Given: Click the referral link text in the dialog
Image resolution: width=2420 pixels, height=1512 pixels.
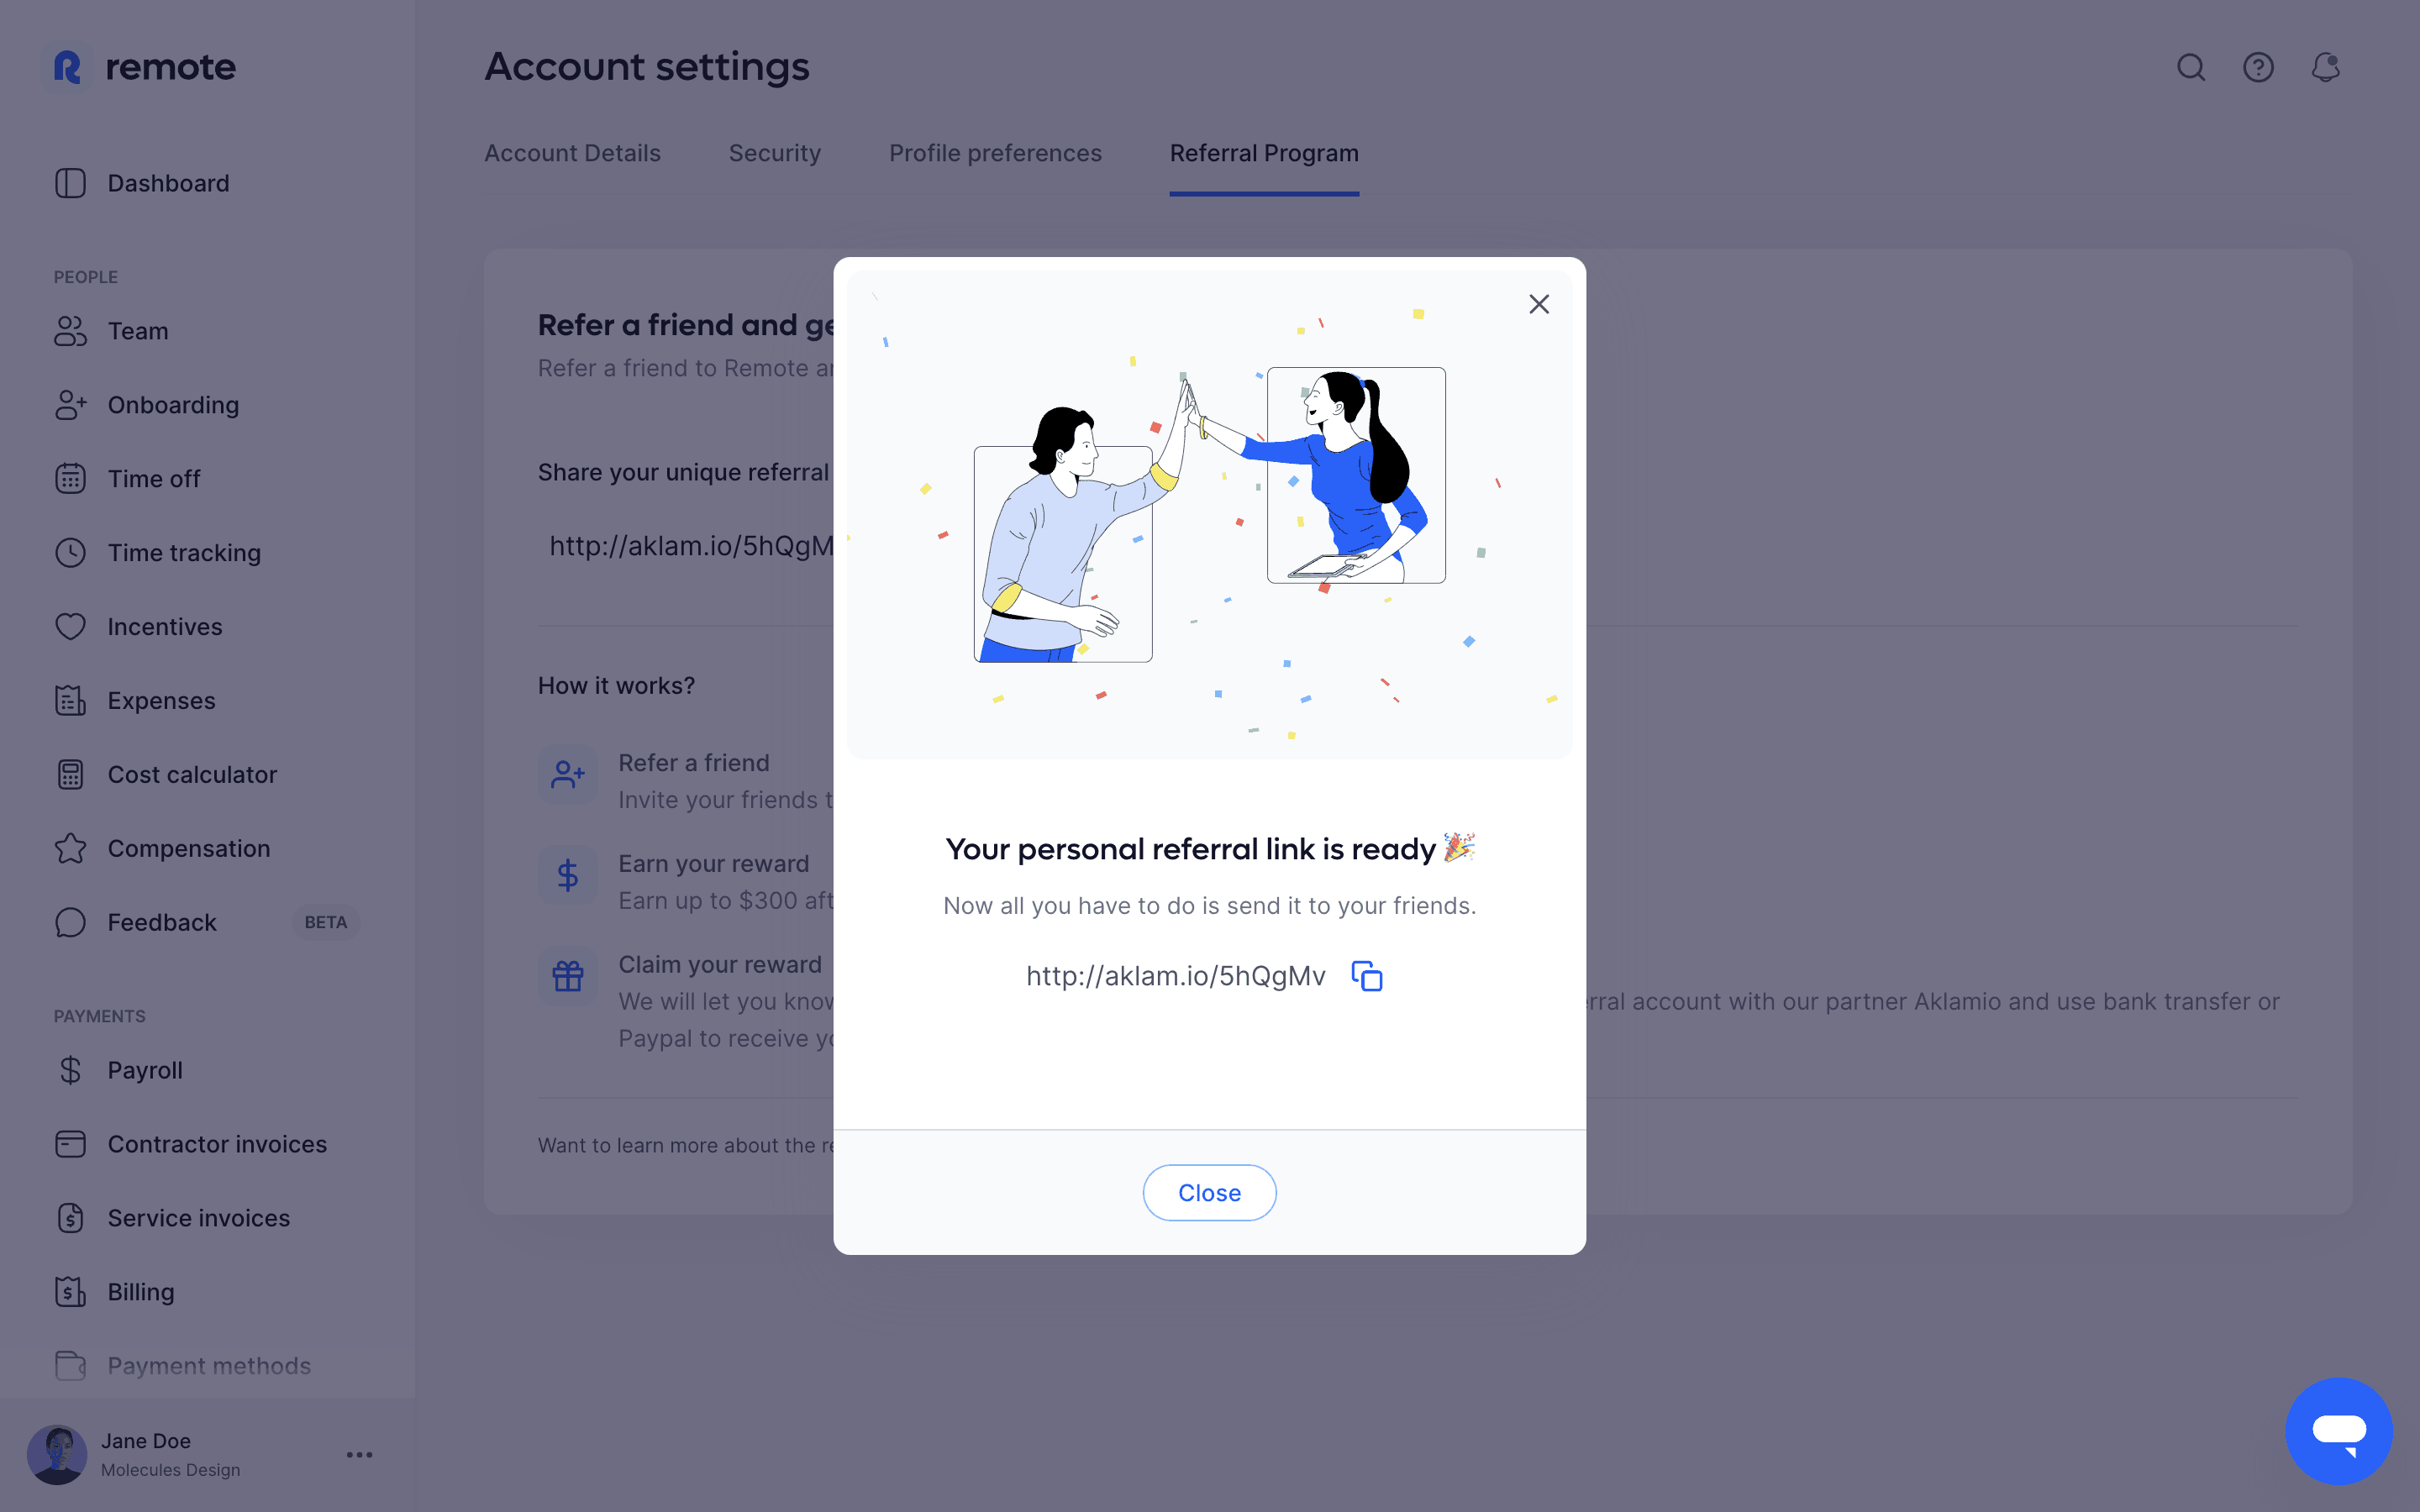Looking at the screenshot, I should click(x=1175, y=976).
